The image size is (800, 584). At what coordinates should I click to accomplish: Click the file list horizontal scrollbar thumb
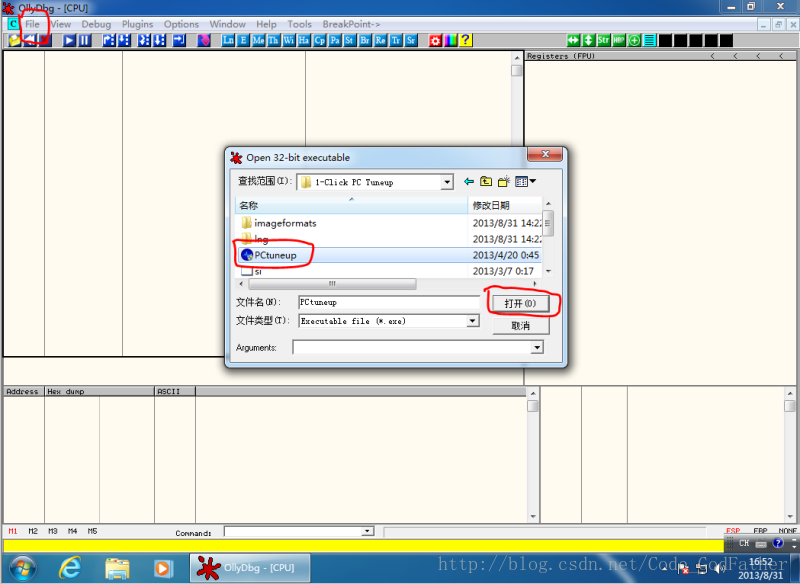[332, 284]
